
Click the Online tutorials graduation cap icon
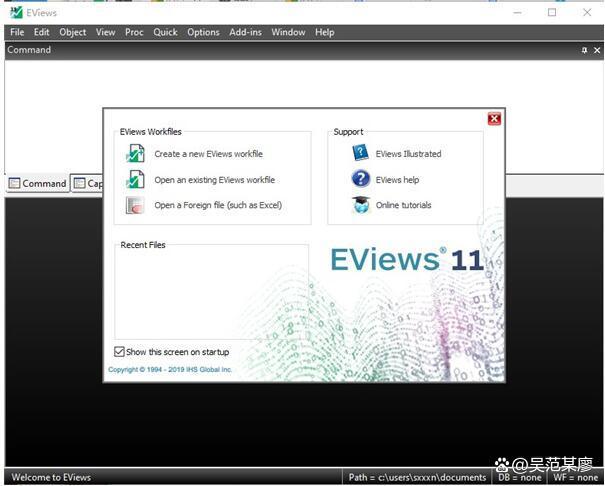pos(360,205)
